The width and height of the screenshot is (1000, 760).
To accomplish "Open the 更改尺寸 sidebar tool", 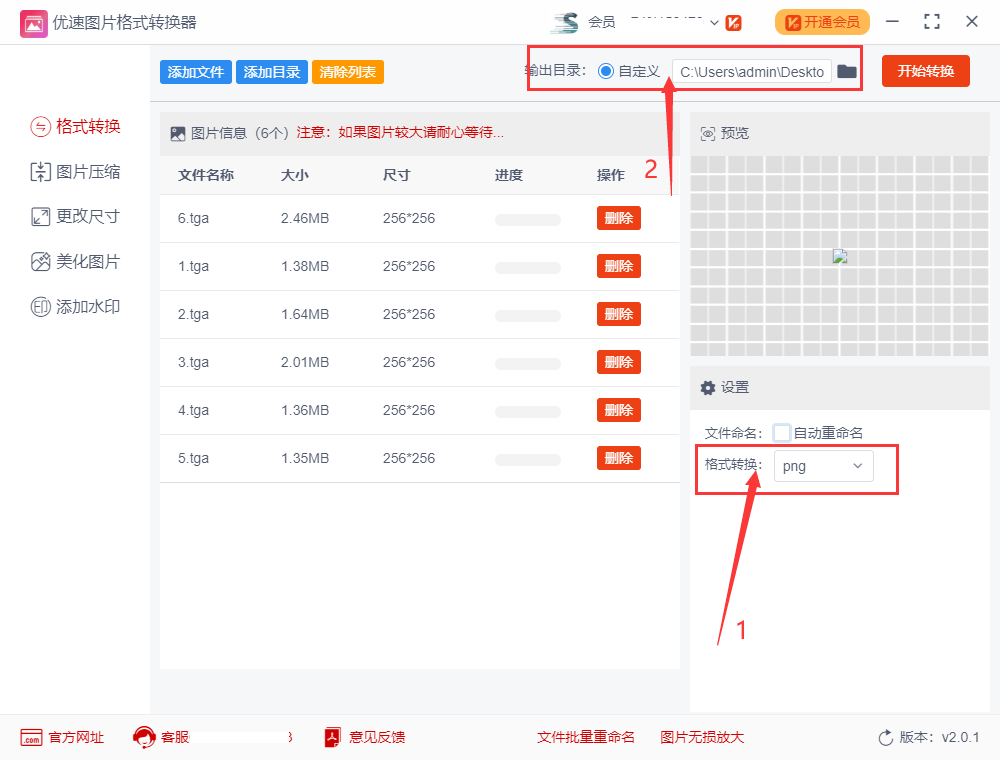I will click(x=70, y=216).
